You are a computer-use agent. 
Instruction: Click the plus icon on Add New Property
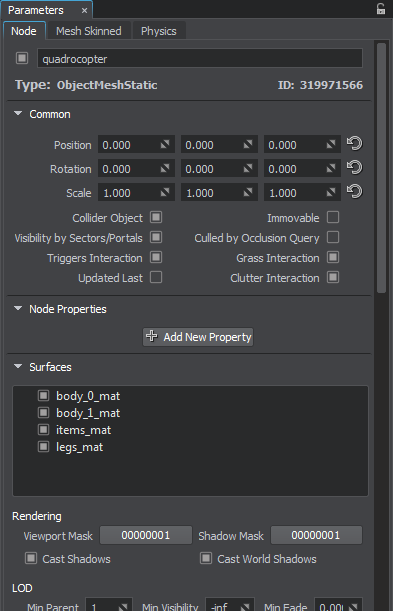152,336
